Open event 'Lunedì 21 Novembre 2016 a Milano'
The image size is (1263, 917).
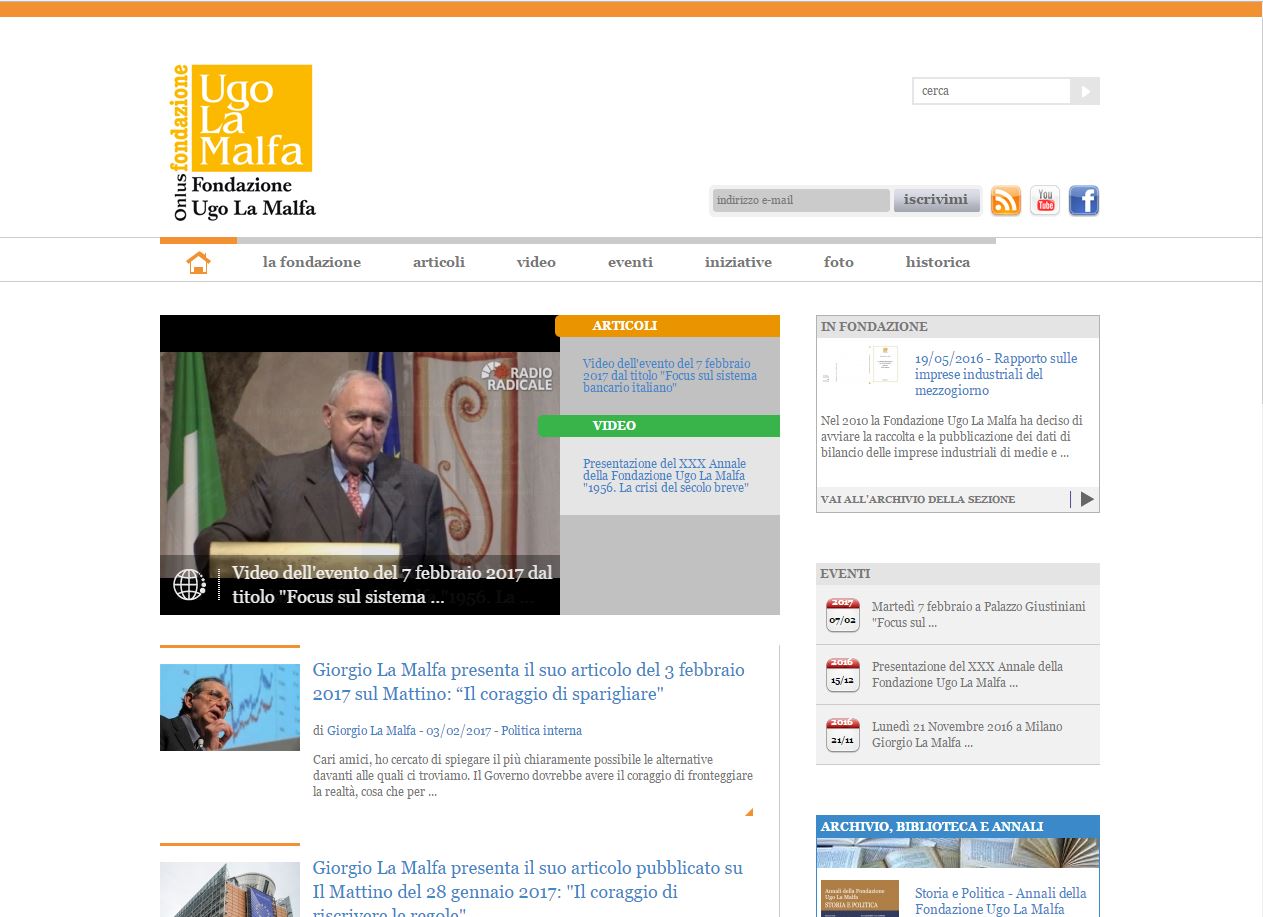(967, 734)
